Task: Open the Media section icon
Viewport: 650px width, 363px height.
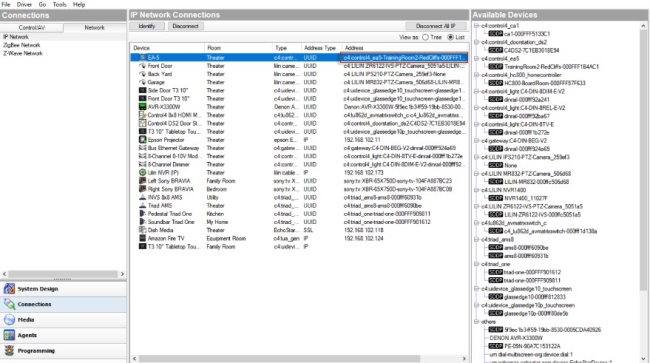Action: (x=9, y=319)
